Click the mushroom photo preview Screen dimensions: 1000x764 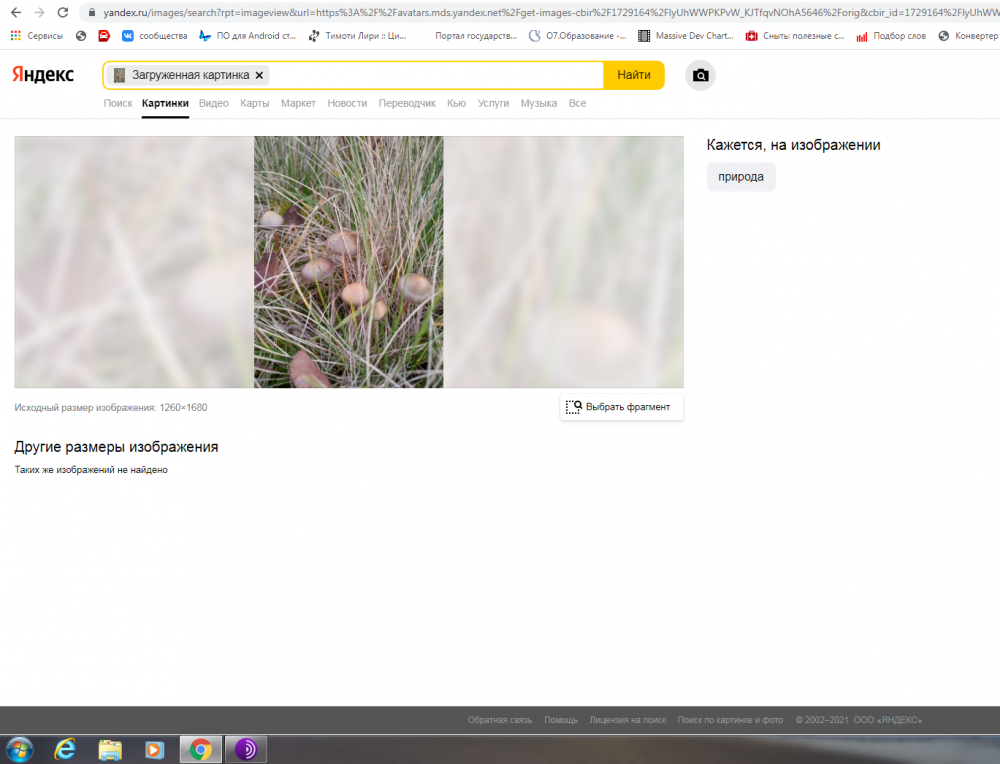coord(348,261)
